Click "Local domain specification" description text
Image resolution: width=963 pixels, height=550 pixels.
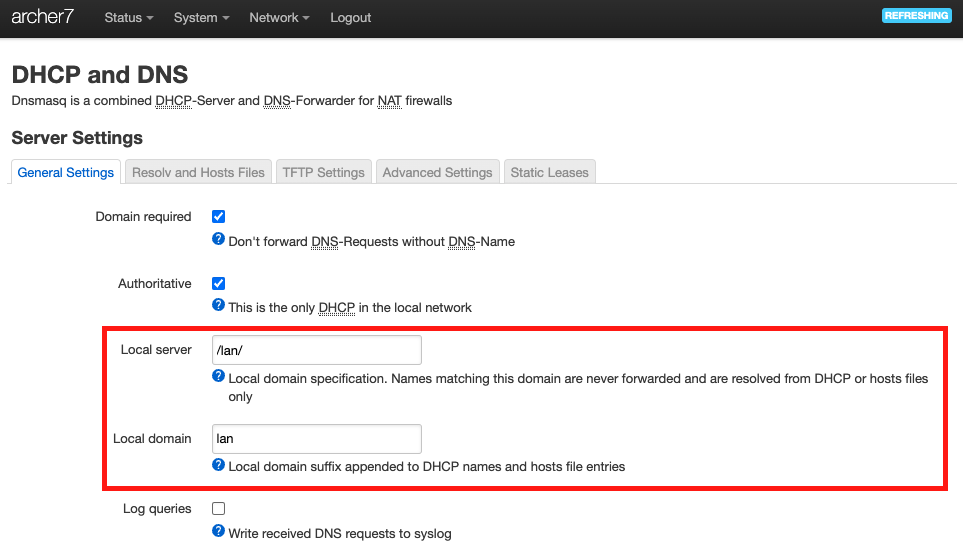click(578, 387)
